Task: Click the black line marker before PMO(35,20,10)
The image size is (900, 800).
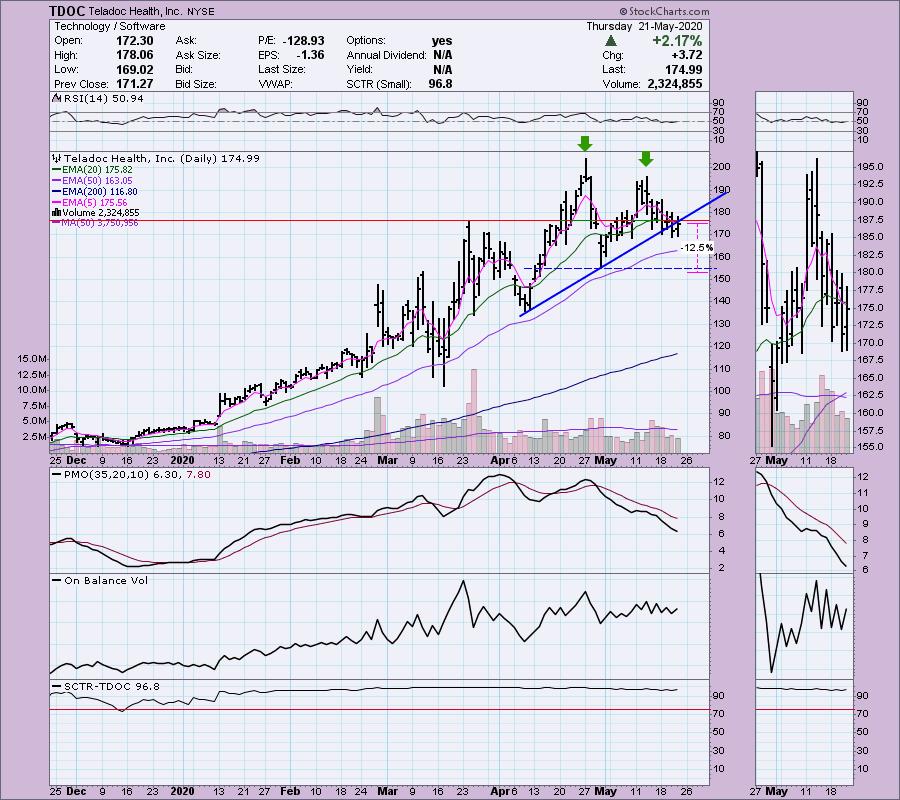Action: (x=56, y=475)
